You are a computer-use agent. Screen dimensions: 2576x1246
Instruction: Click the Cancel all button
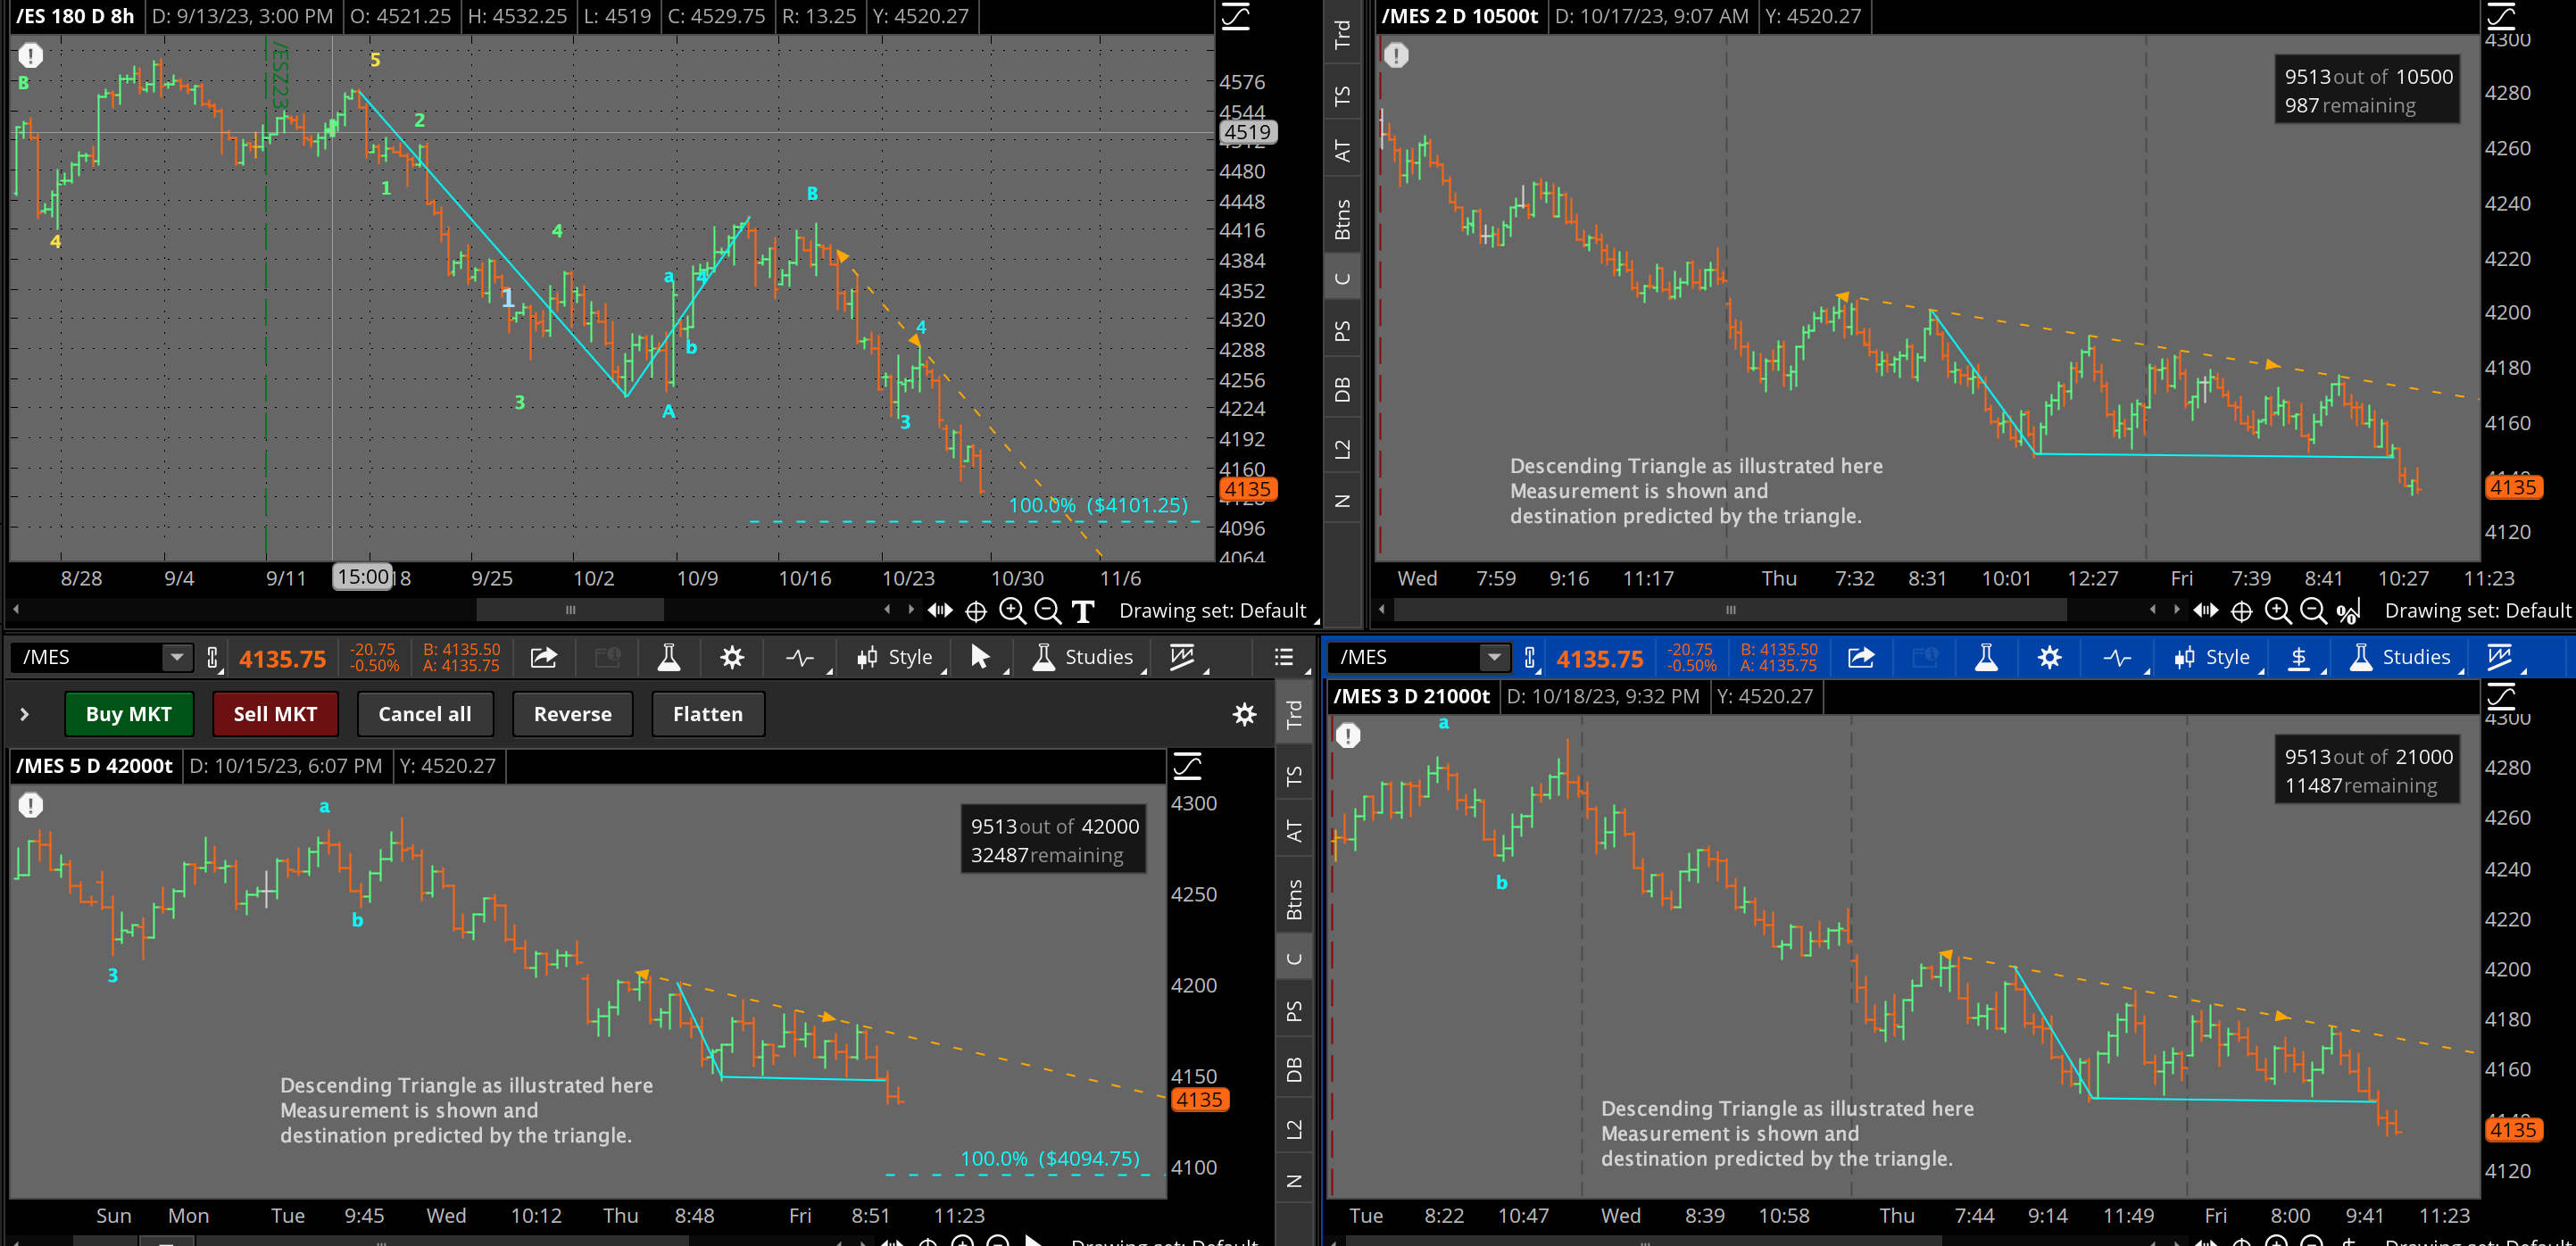(x=425, y=714)
